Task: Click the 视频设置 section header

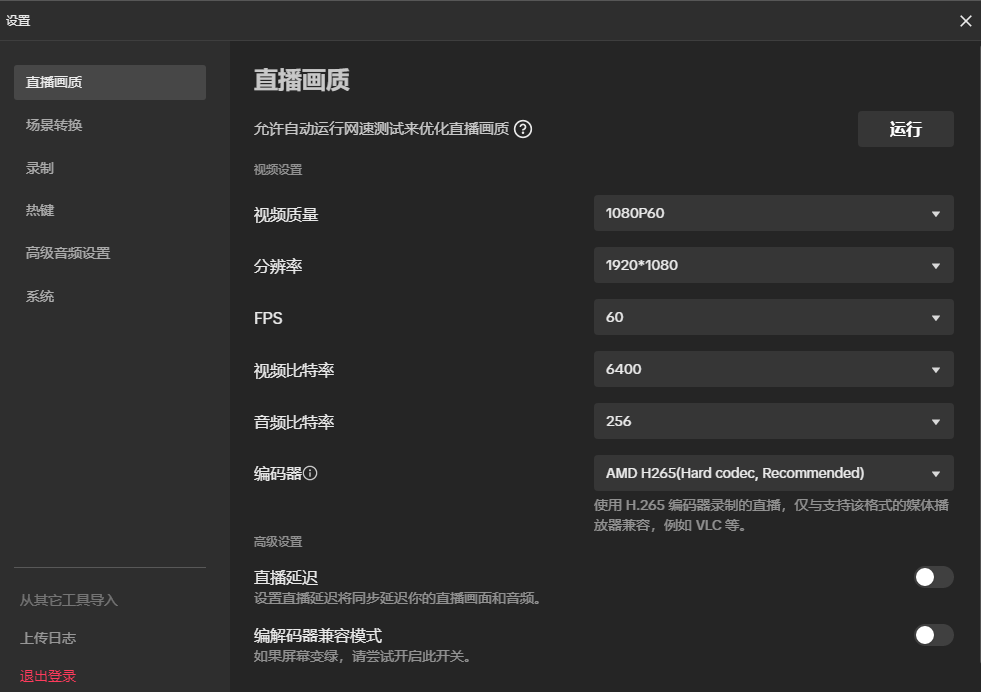Action: (278, 170)
